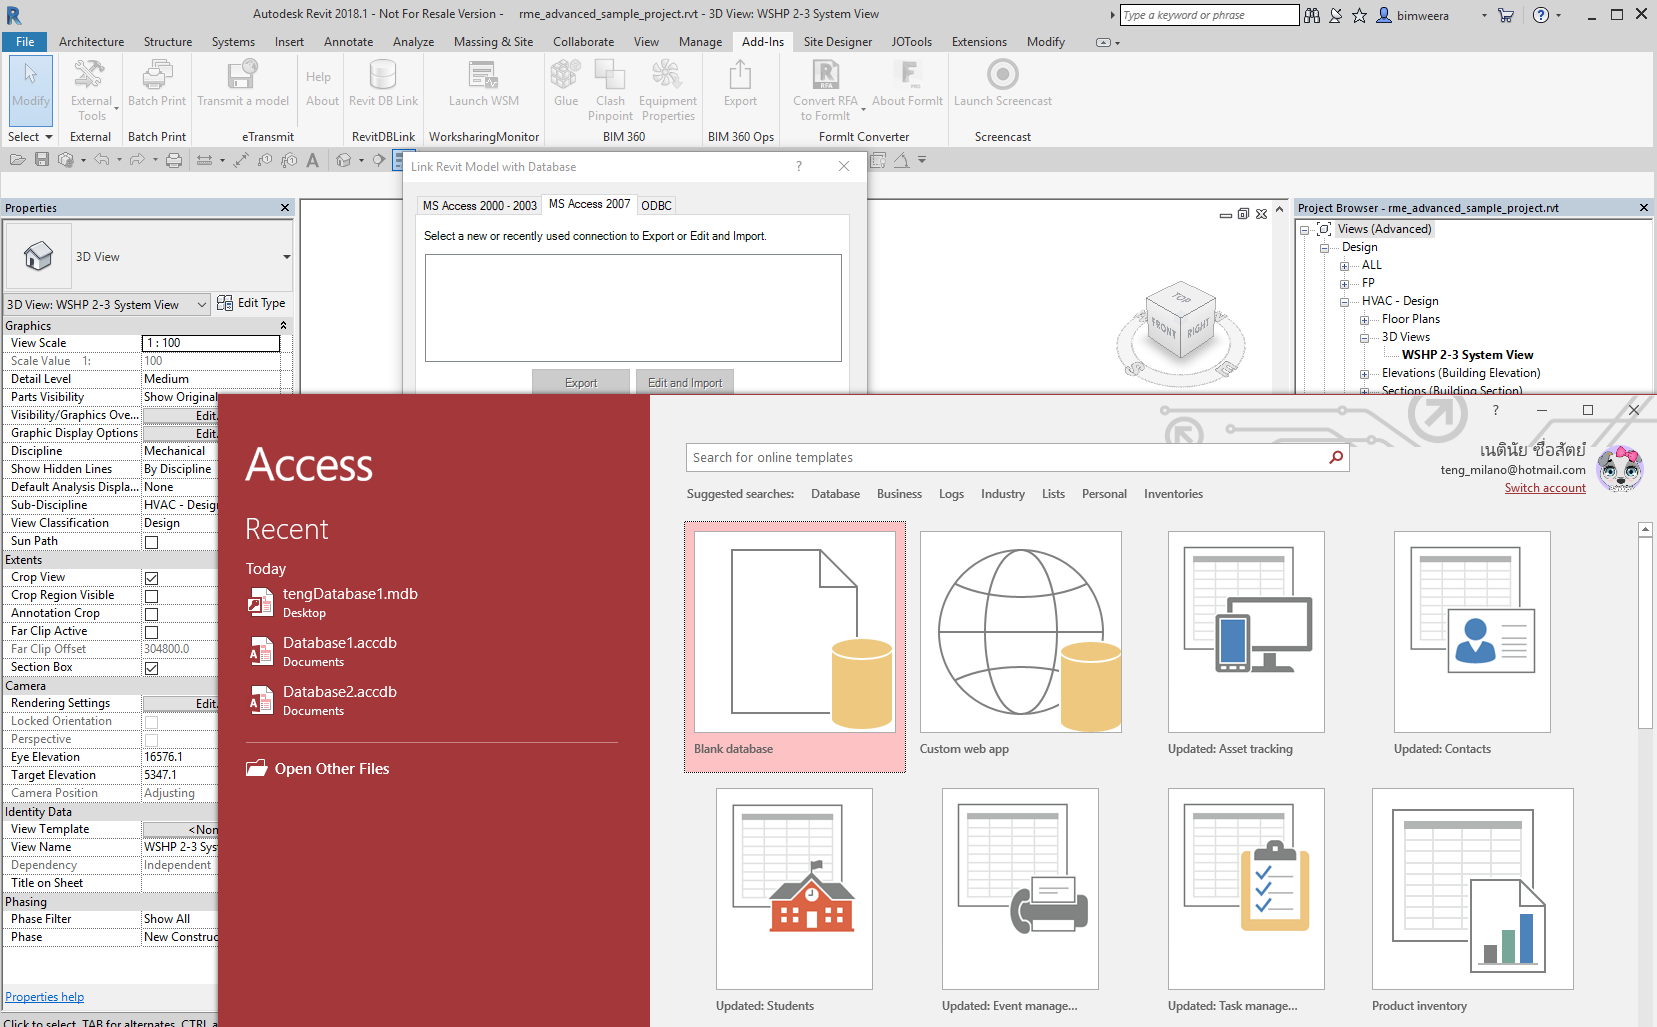
Task: Click the Undo arrow in quick access toolbar
Action: coord(101,160)
